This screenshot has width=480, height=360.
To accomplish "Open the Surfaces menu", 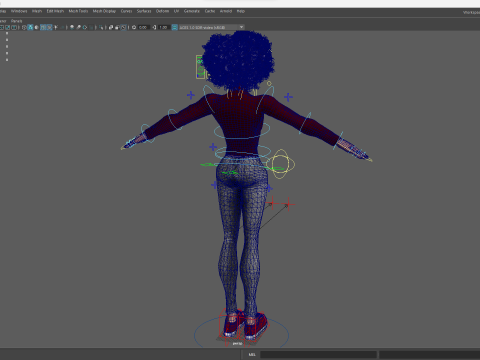I will [x=144, y=11].
